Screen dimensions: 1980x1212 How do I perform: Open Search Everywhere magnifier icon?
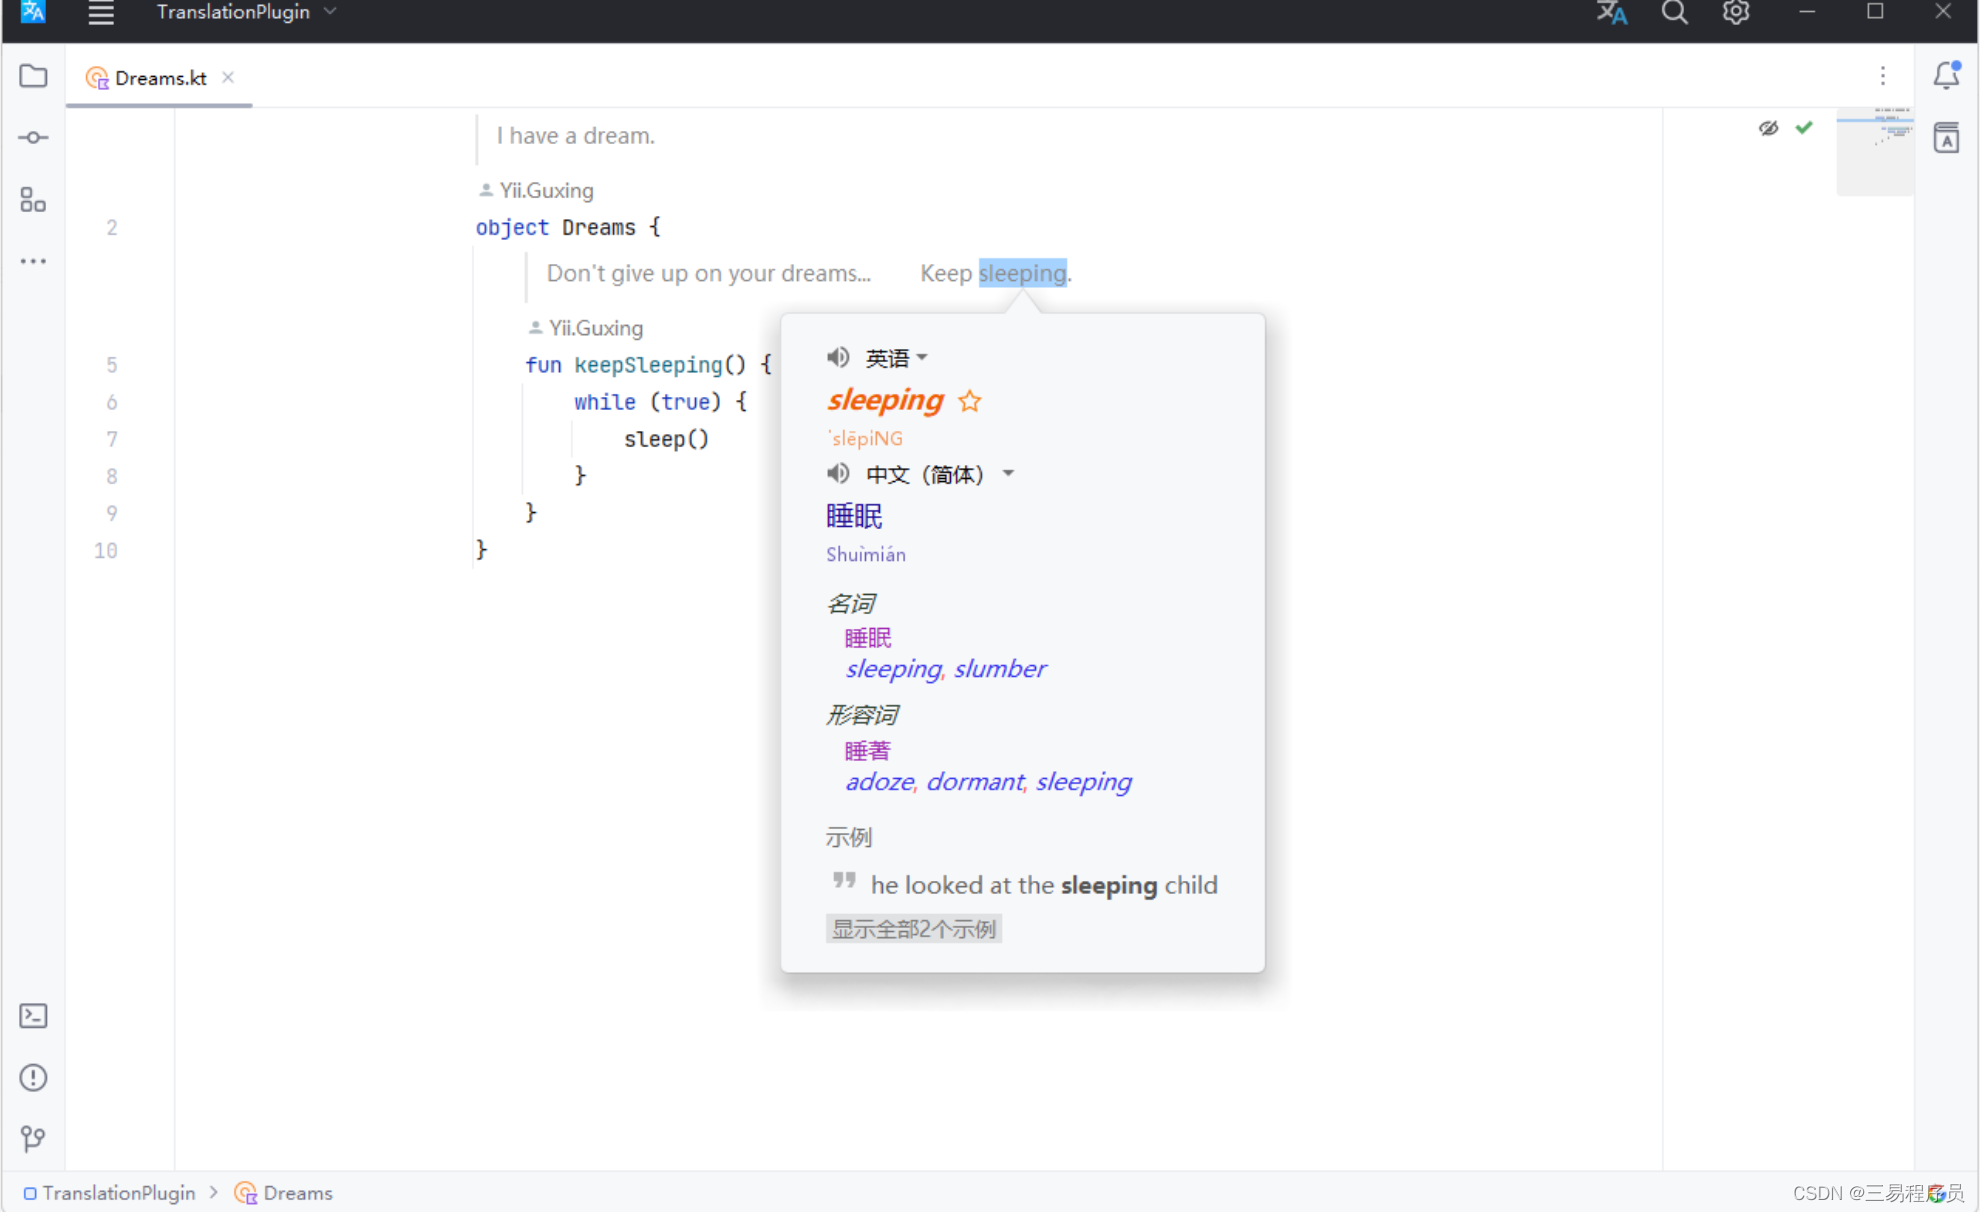(x=1674, y=13)
